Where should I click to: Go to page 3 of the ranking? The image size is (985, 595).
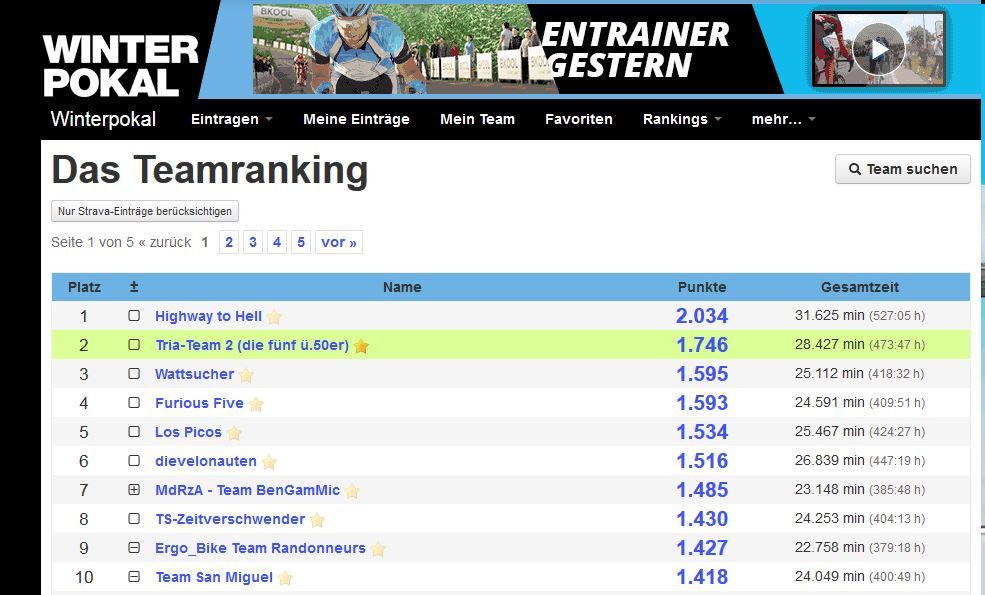253,242
